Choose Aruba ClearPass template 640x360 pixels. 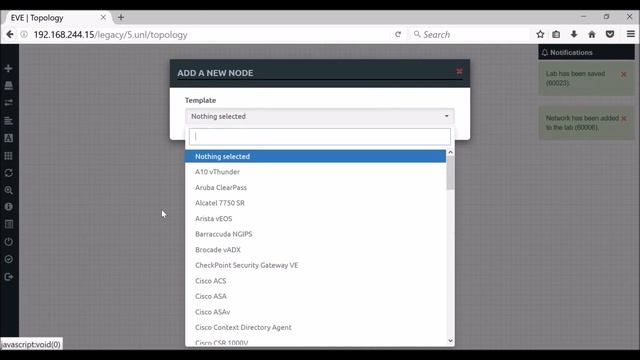pos(315,187)
